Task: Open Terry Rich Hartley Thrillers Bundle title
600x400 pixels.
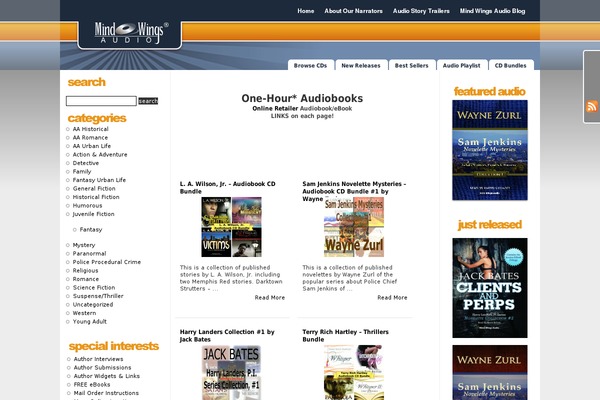Action: 345,336
